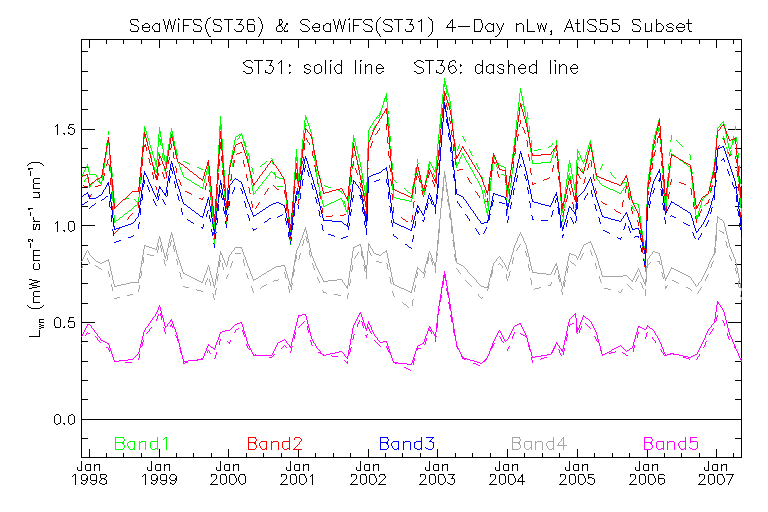
Task: Click the magenta Band5 peak in early 2003
Action: click(445, 272)
